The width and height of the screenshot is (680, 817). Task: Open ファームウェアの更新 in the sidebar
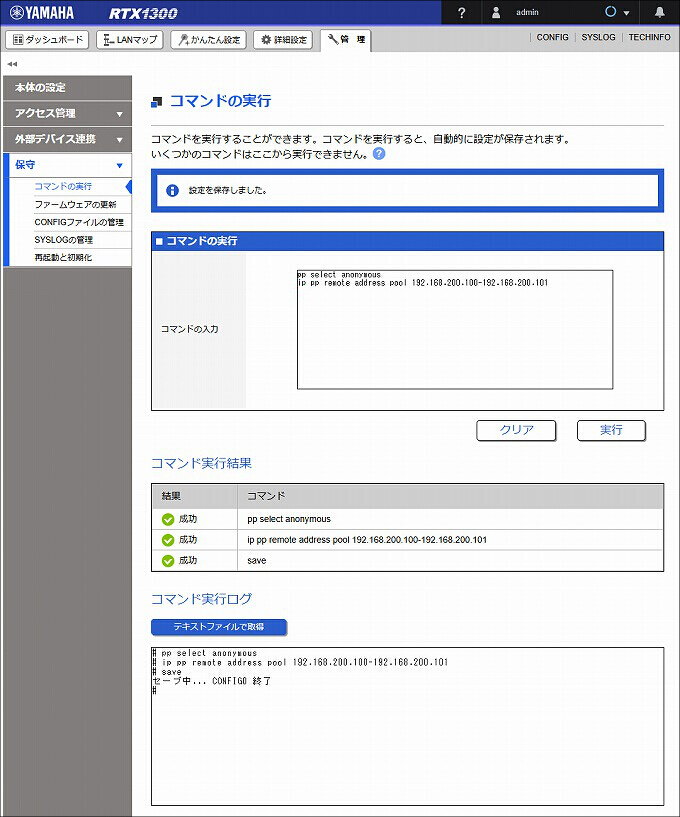coord(76,204)
